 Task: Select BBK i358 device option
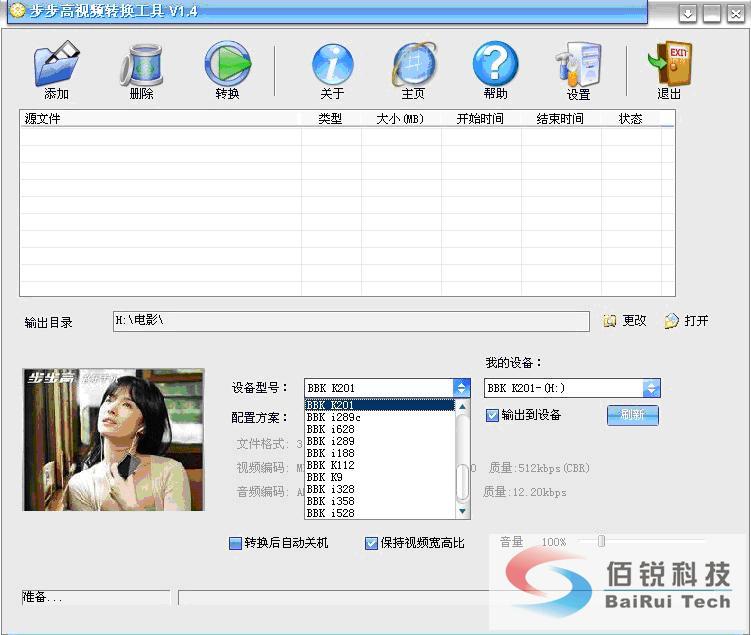pyautogui.click(x=379, y=501)
